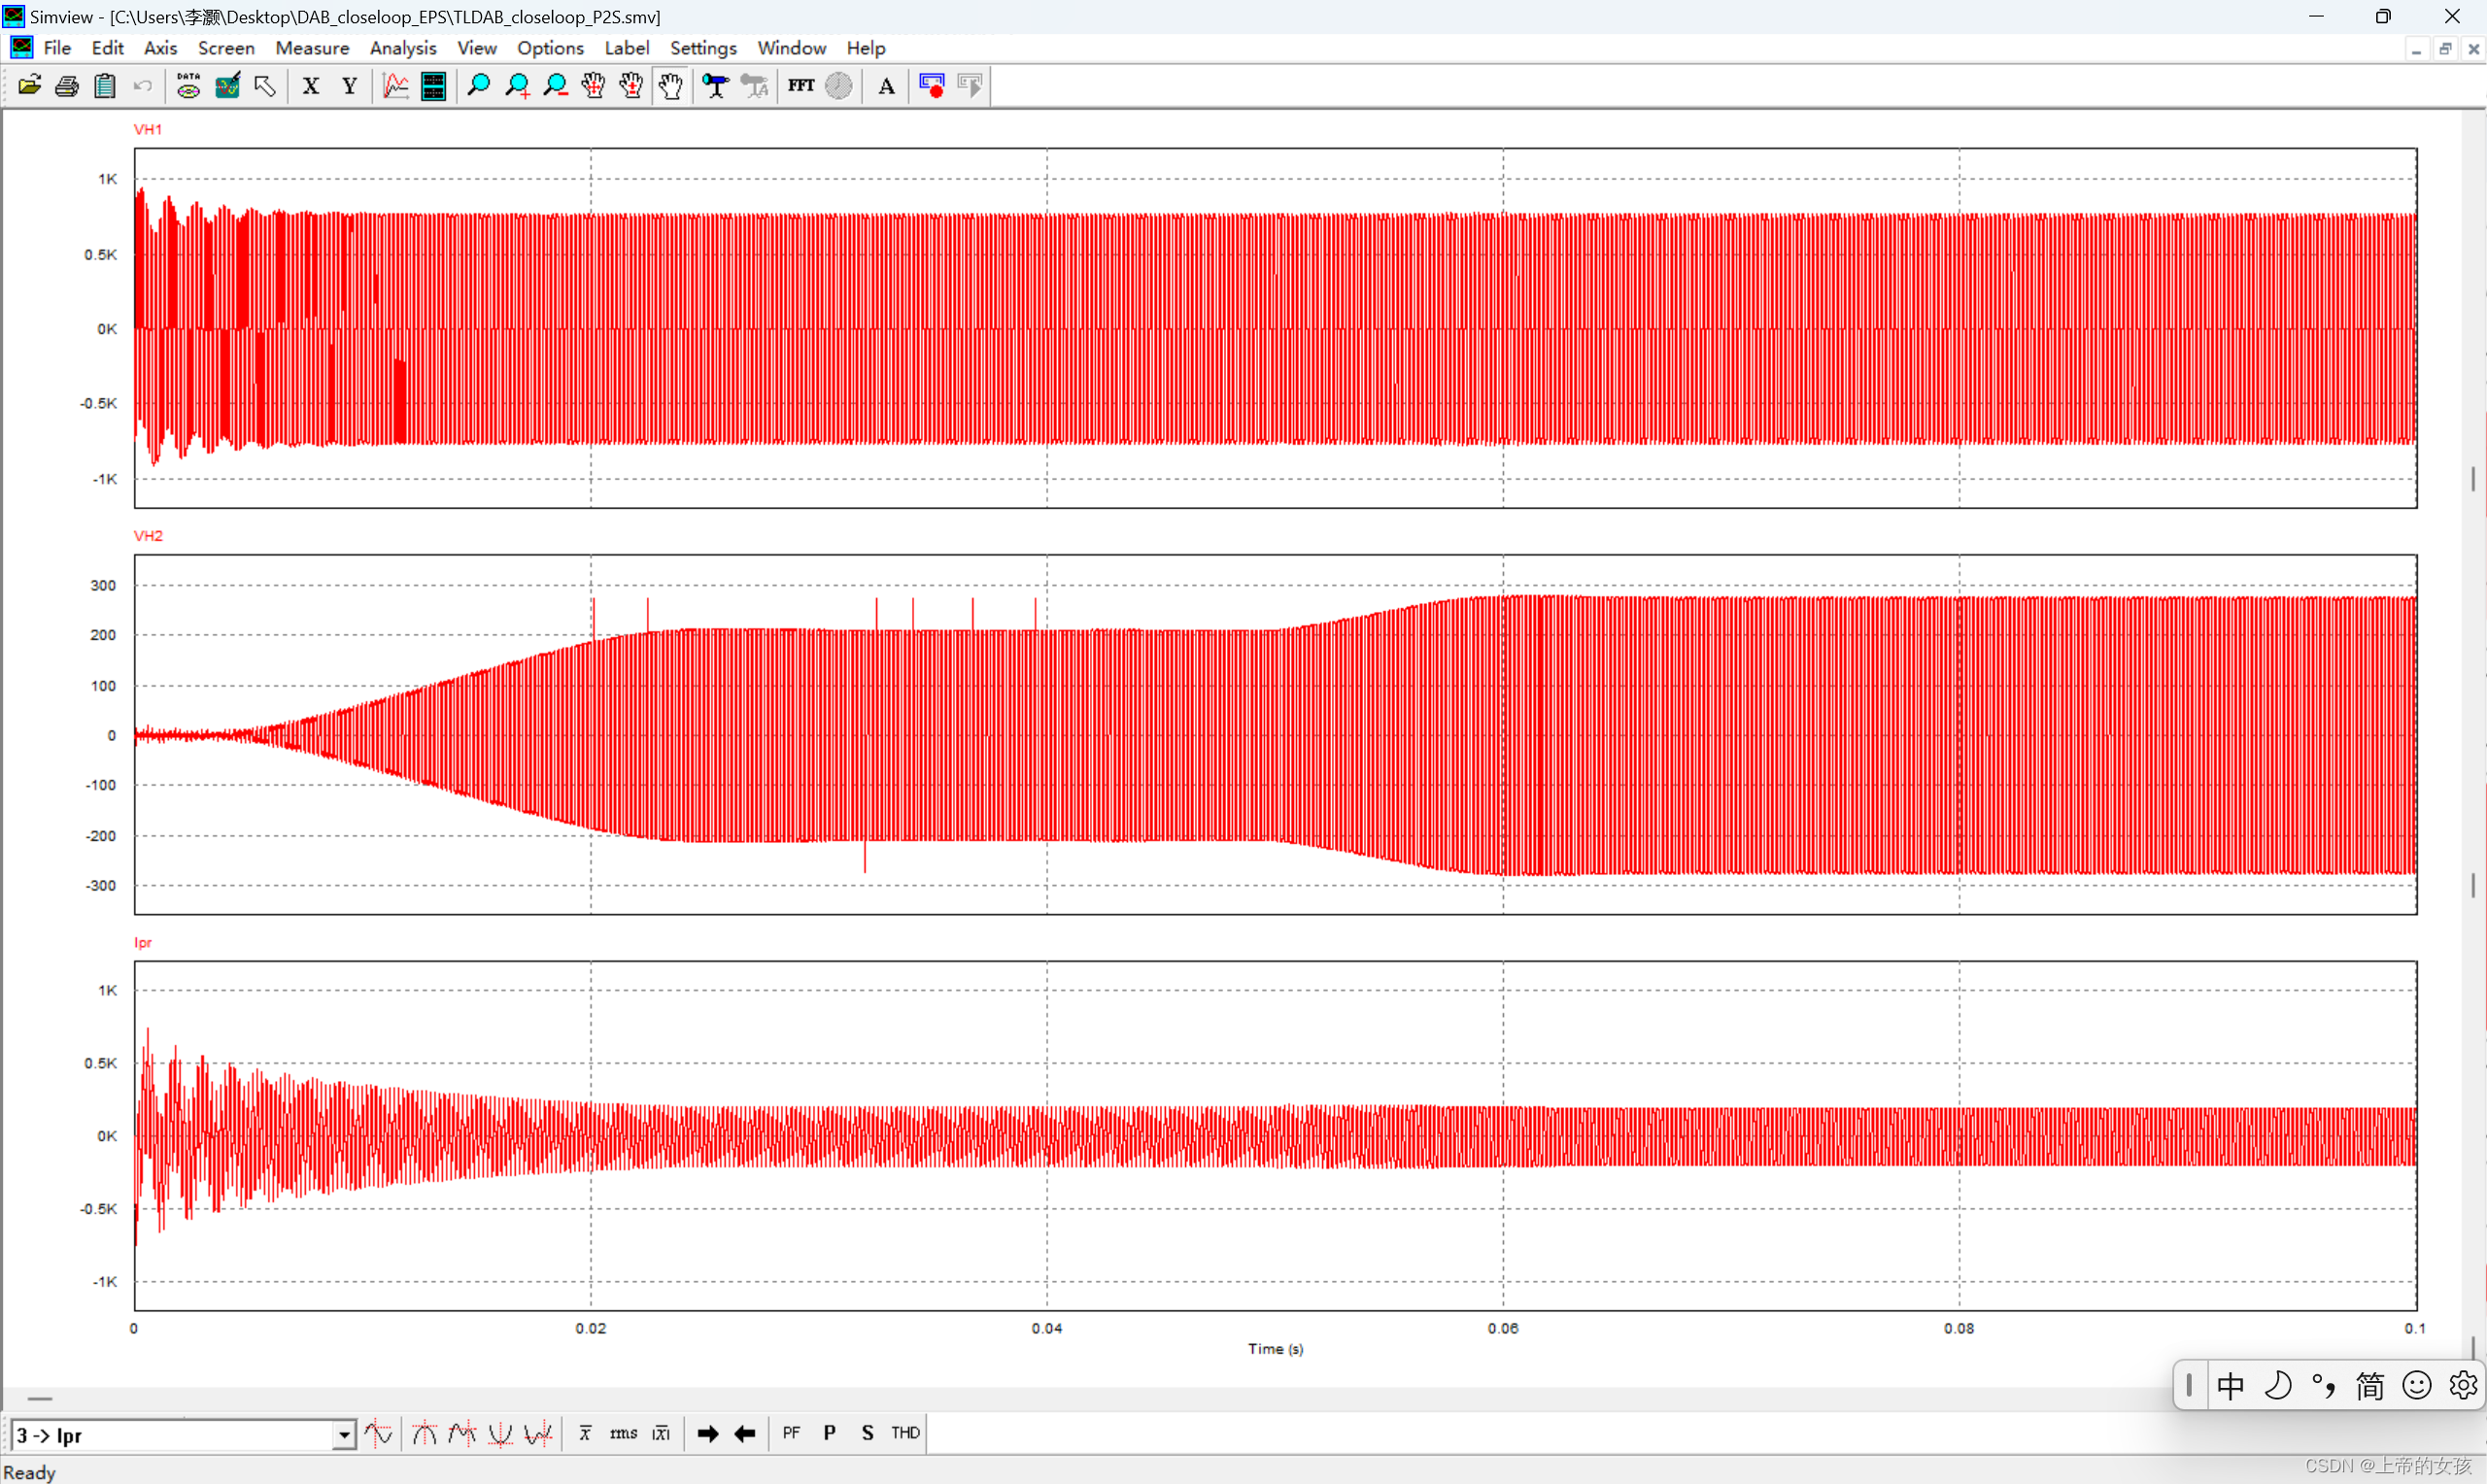Click the THD calculation button
Screen dimensions: 2487x1484
pos(905,1434)
